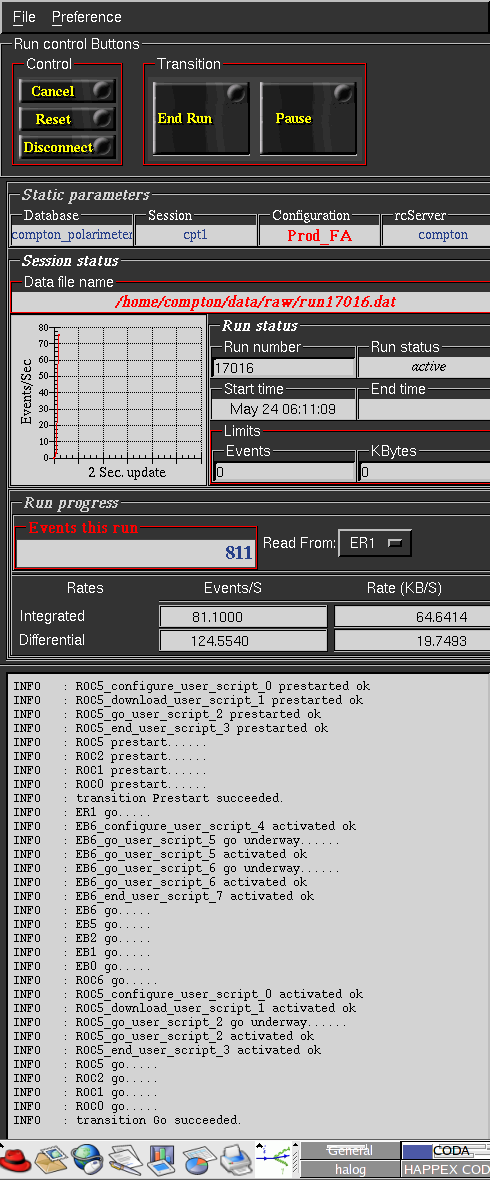This screenshot has width=490, height=1180.
Task: Click the KBytes limit input field
Action: click(x=424, y=472)
